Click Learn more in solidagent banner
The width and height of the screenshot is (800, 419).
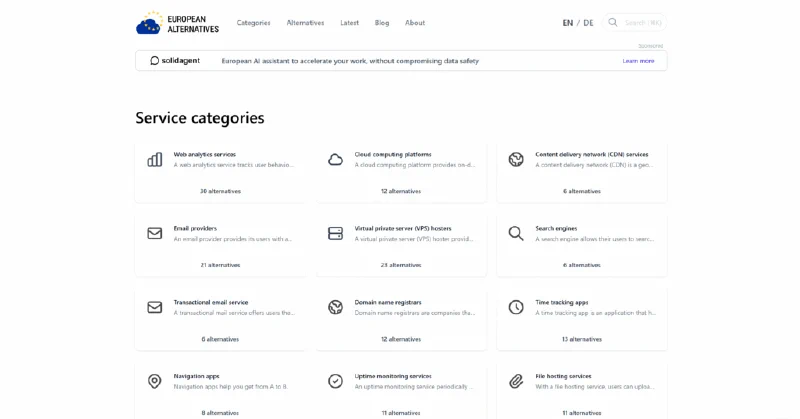click(x=638, y=61)
